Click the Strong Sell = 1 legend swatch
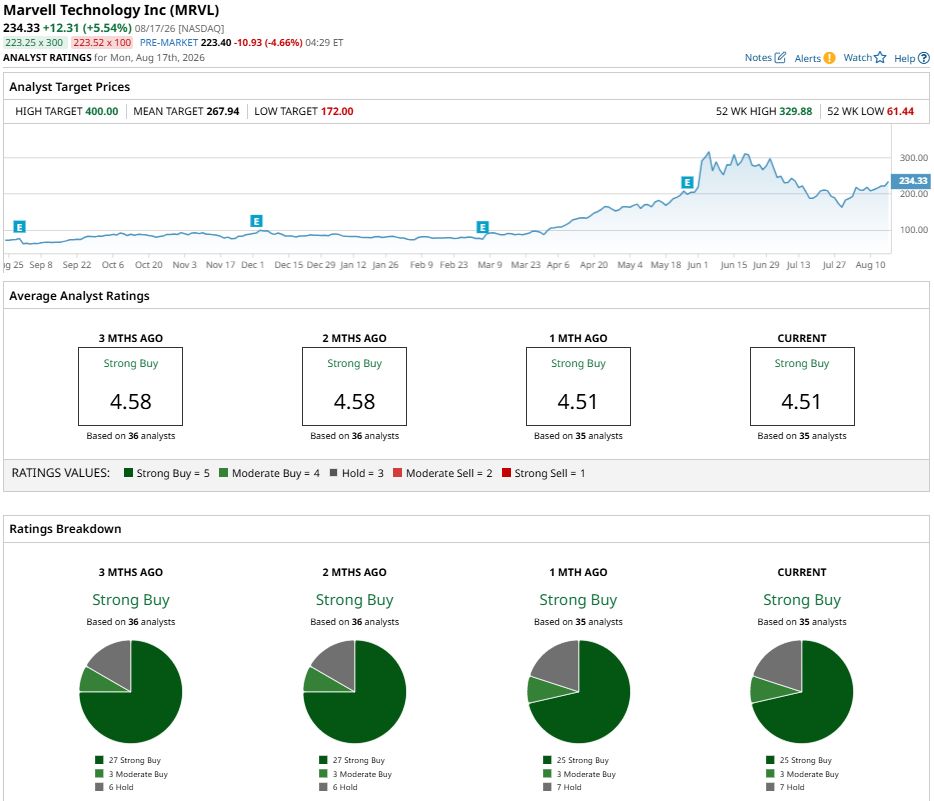The width and height of the screenshot is (934, 801). pyautogui.click(x=506, y=473)
